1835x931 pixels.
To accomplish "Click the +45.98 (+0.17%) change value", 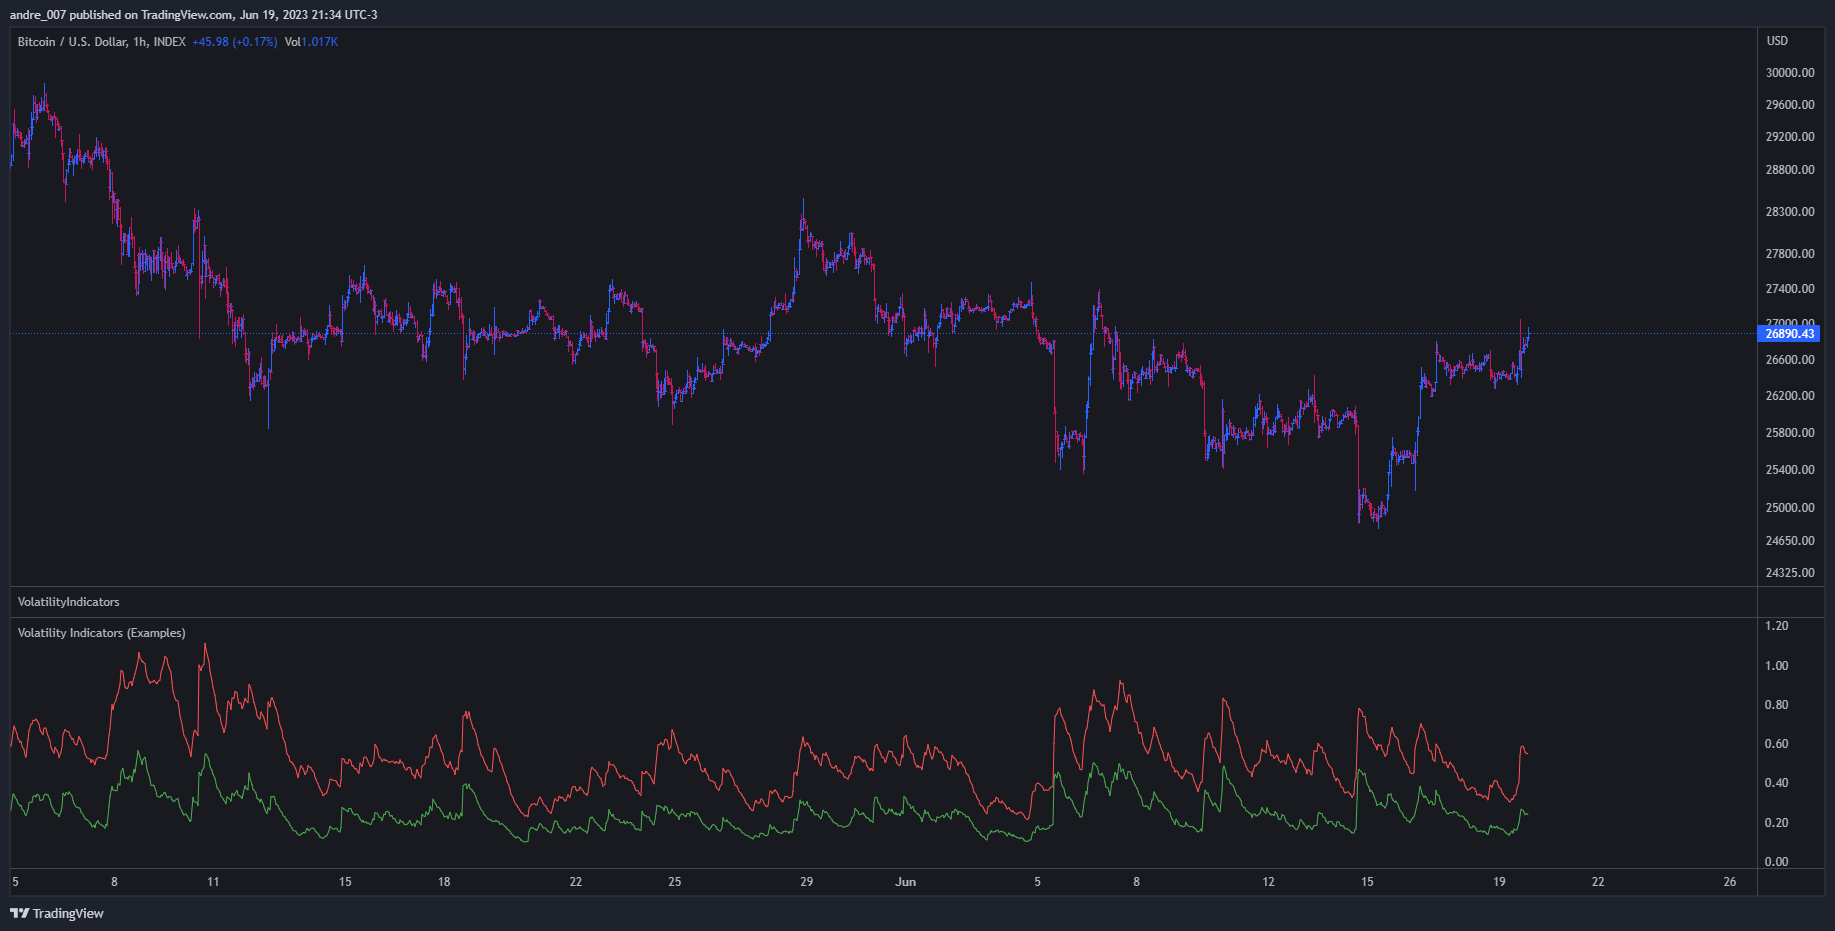I will (x=235, y=42).
